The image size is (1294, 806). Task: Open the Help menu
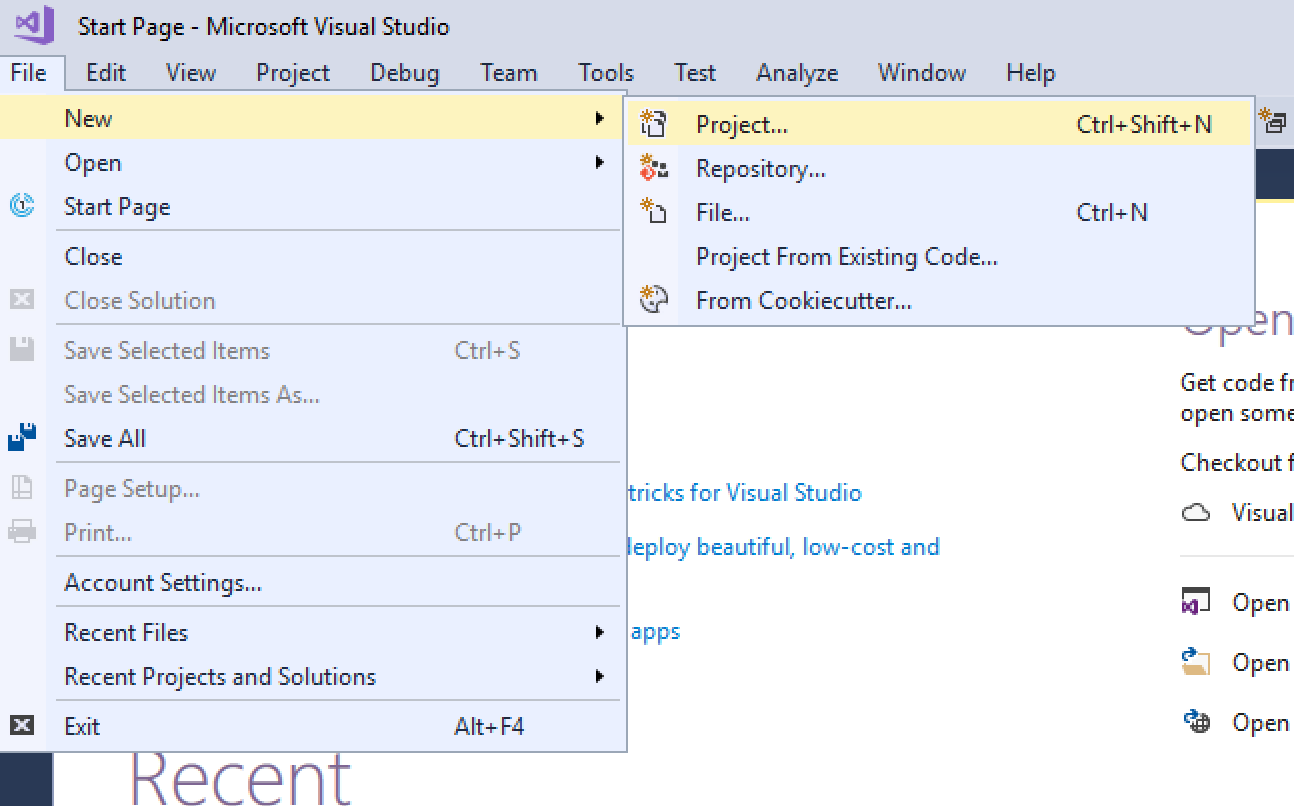[x=1031, y=72]
